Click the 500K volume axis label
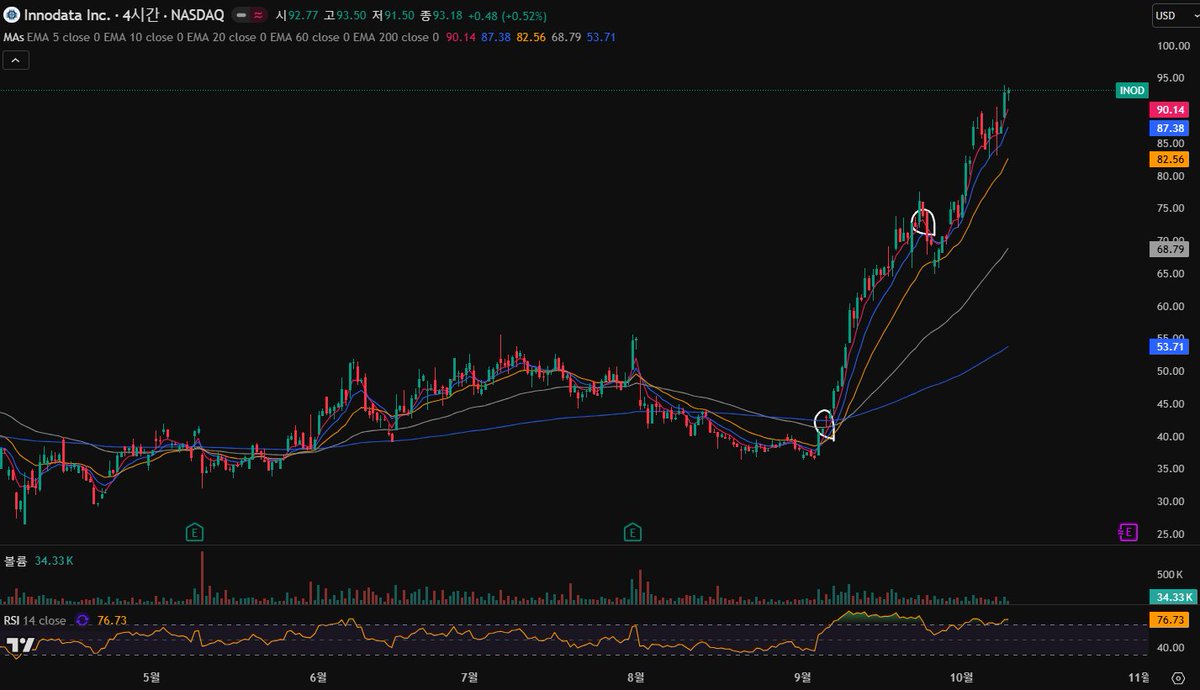 (1171, 574)
